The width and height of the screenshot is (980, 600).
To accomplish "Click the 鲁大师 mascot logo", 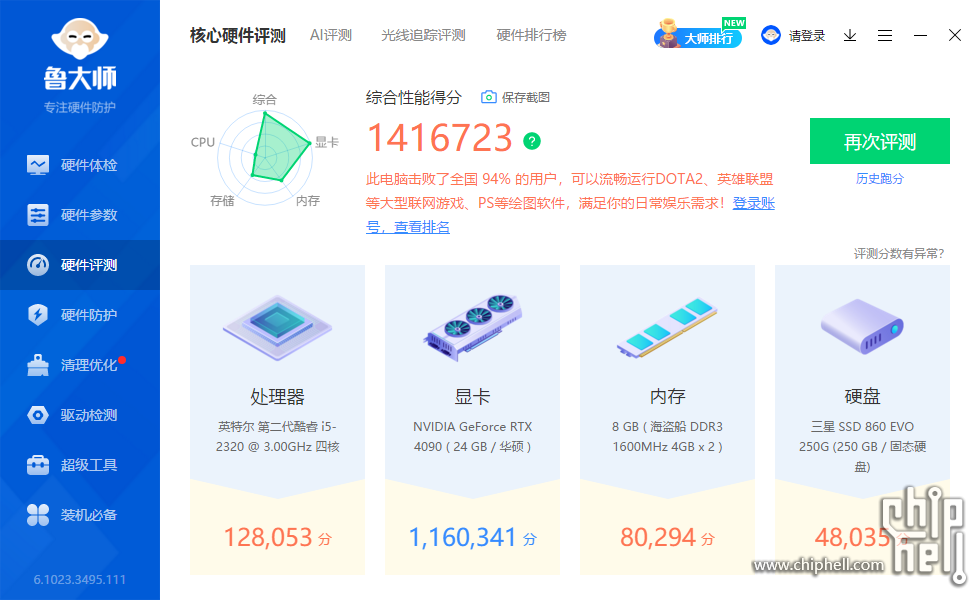I will pyautogui.click(x=80, y=39).
